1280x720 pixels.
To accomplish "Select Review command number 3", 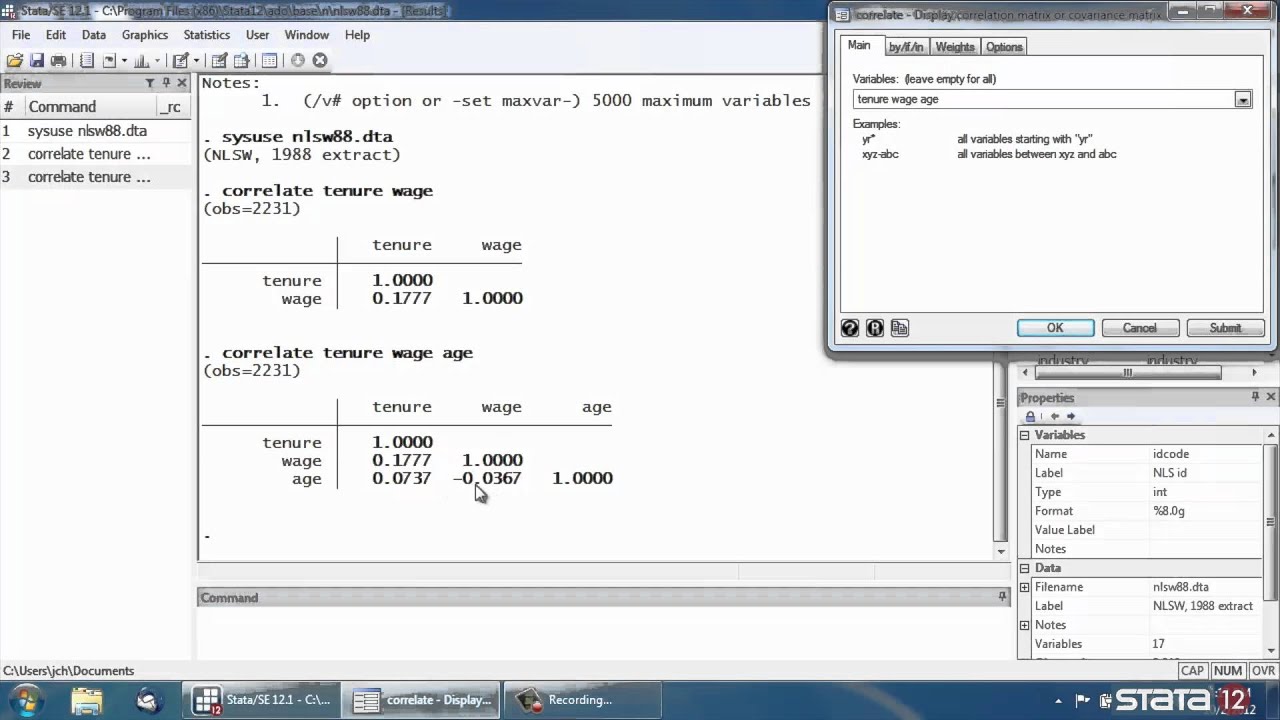I will pos(95,177).
